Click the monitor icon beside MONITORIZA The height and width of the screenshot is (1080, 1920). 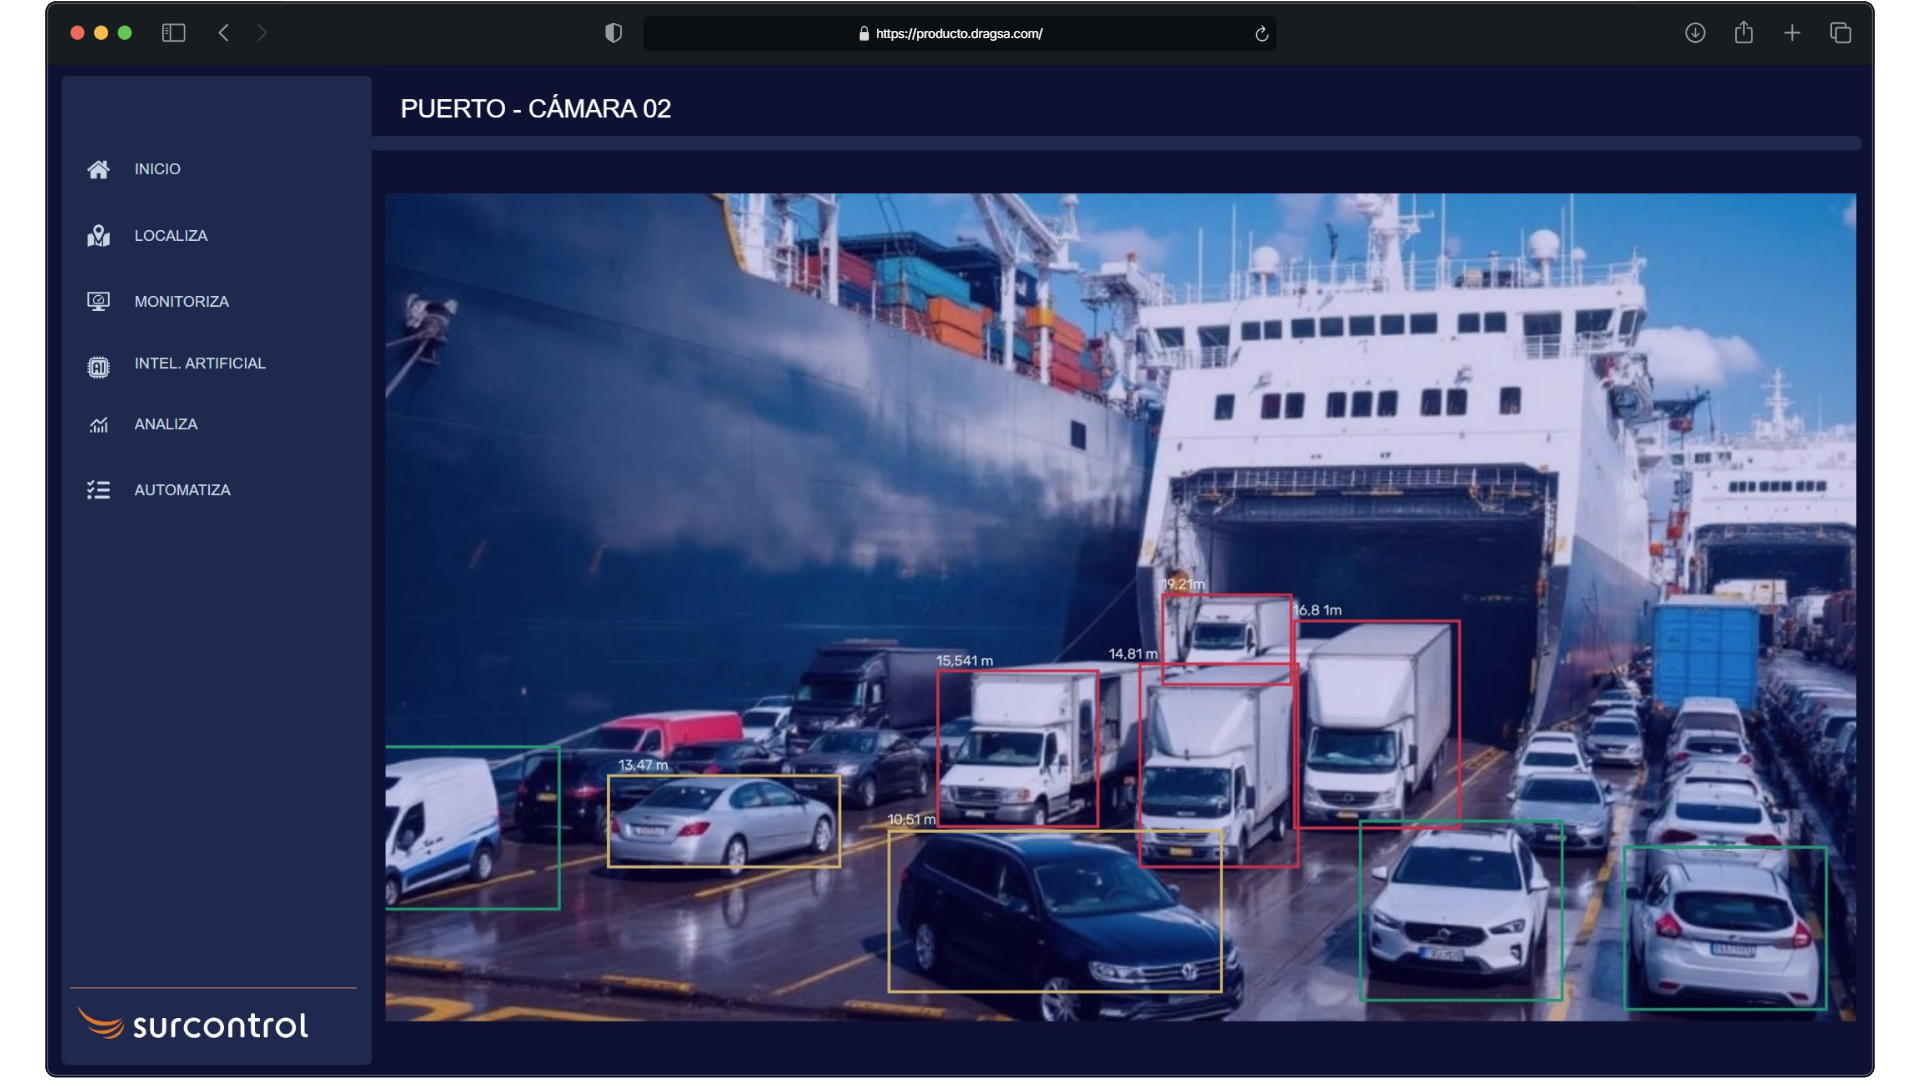click(x=98, y=301)
